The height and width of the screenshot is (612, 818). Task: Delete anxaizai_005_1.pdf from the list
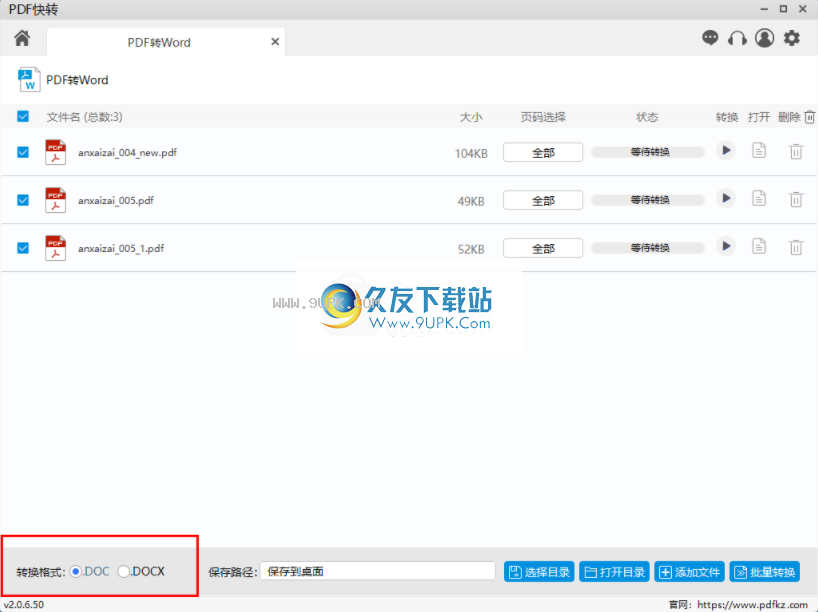[796, 247]
